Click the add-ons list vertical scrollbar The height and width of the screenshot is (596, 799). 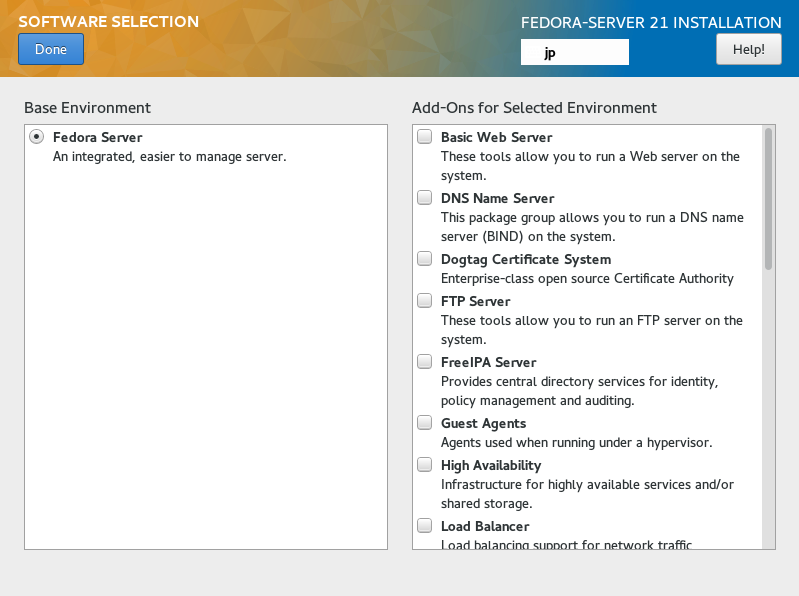coord(768,199)
